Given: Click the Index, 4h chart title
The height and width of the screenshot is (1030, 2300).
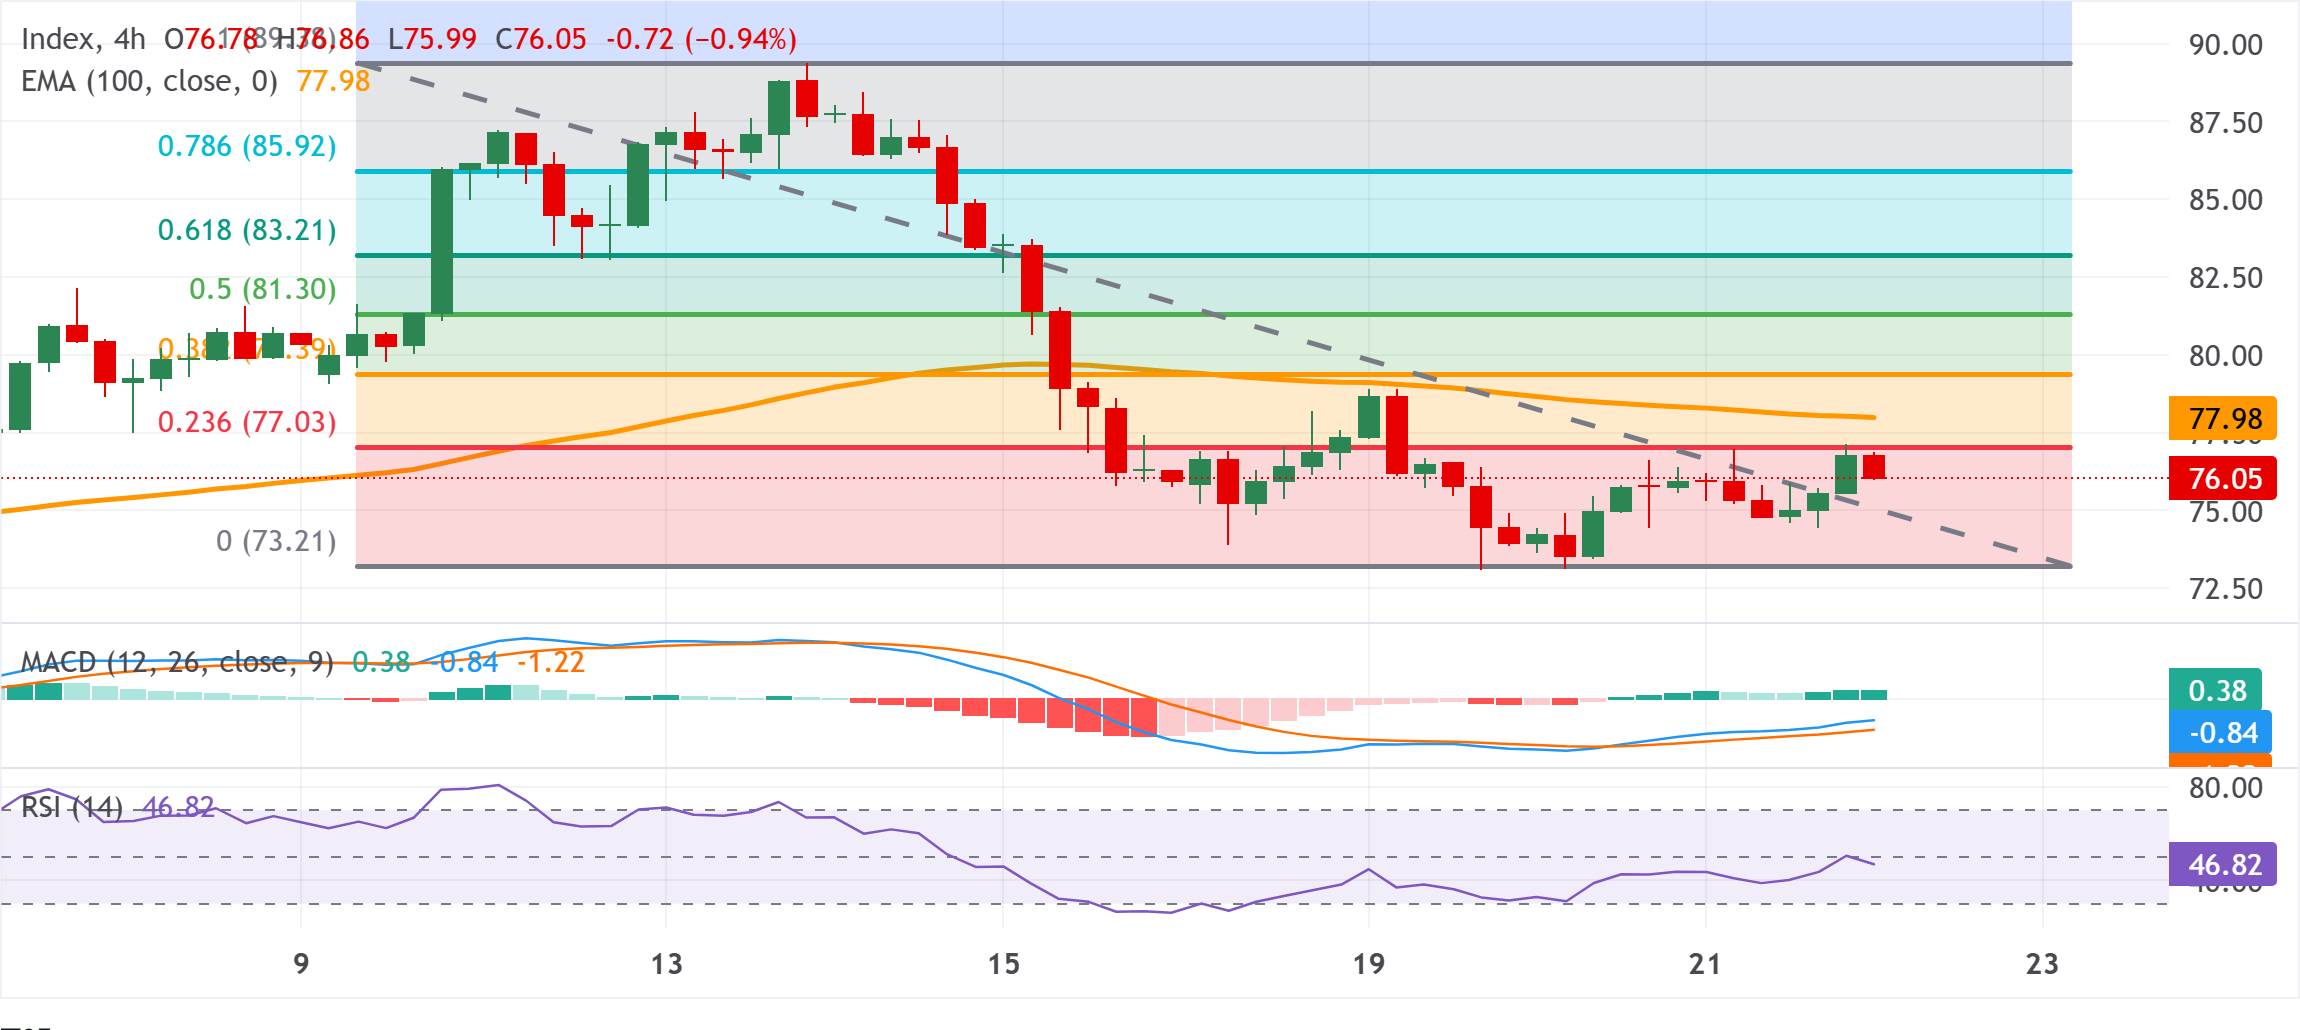Looking at the screenshot, I should point(83,39).
